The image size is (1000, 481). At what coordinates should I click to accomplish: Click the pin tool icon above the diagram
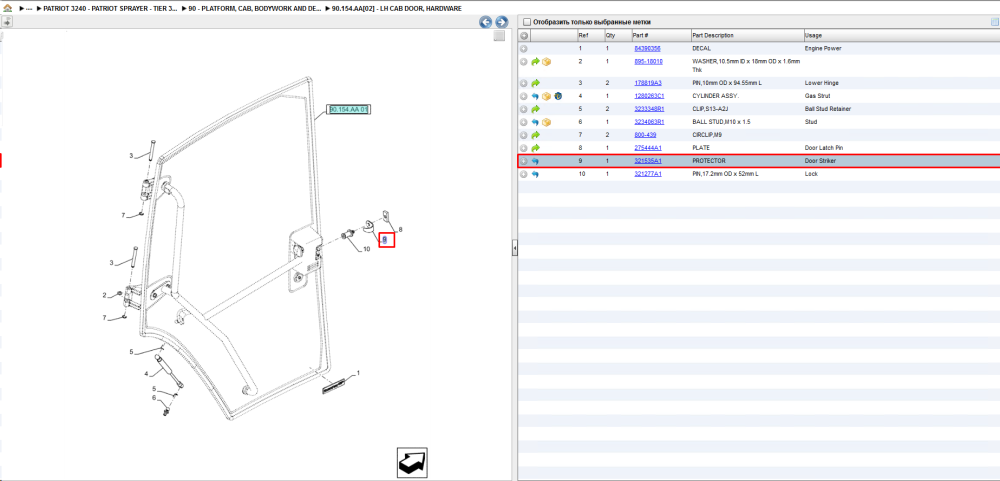[x=6, y=22]
